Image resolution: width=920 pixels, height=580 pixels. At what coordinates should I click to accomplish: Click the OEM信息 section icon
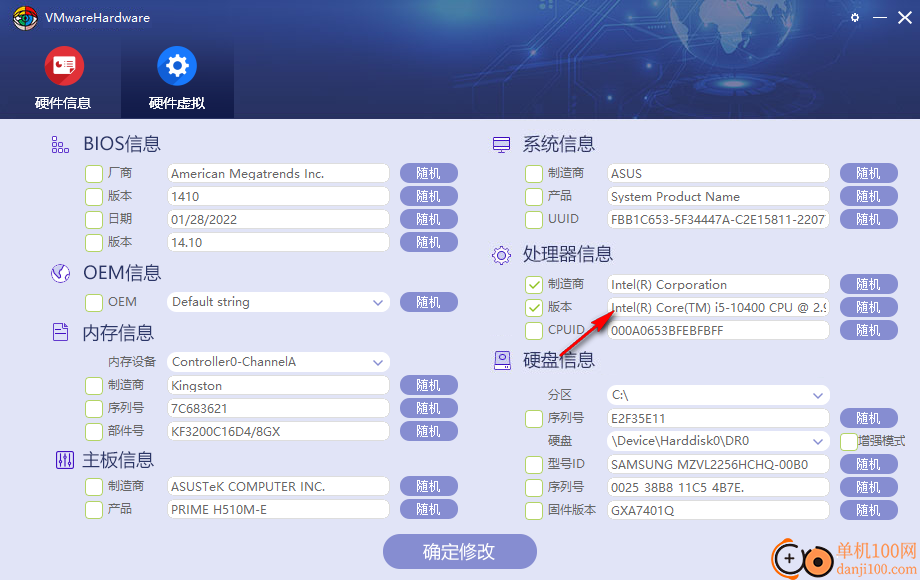pos(60,273)
